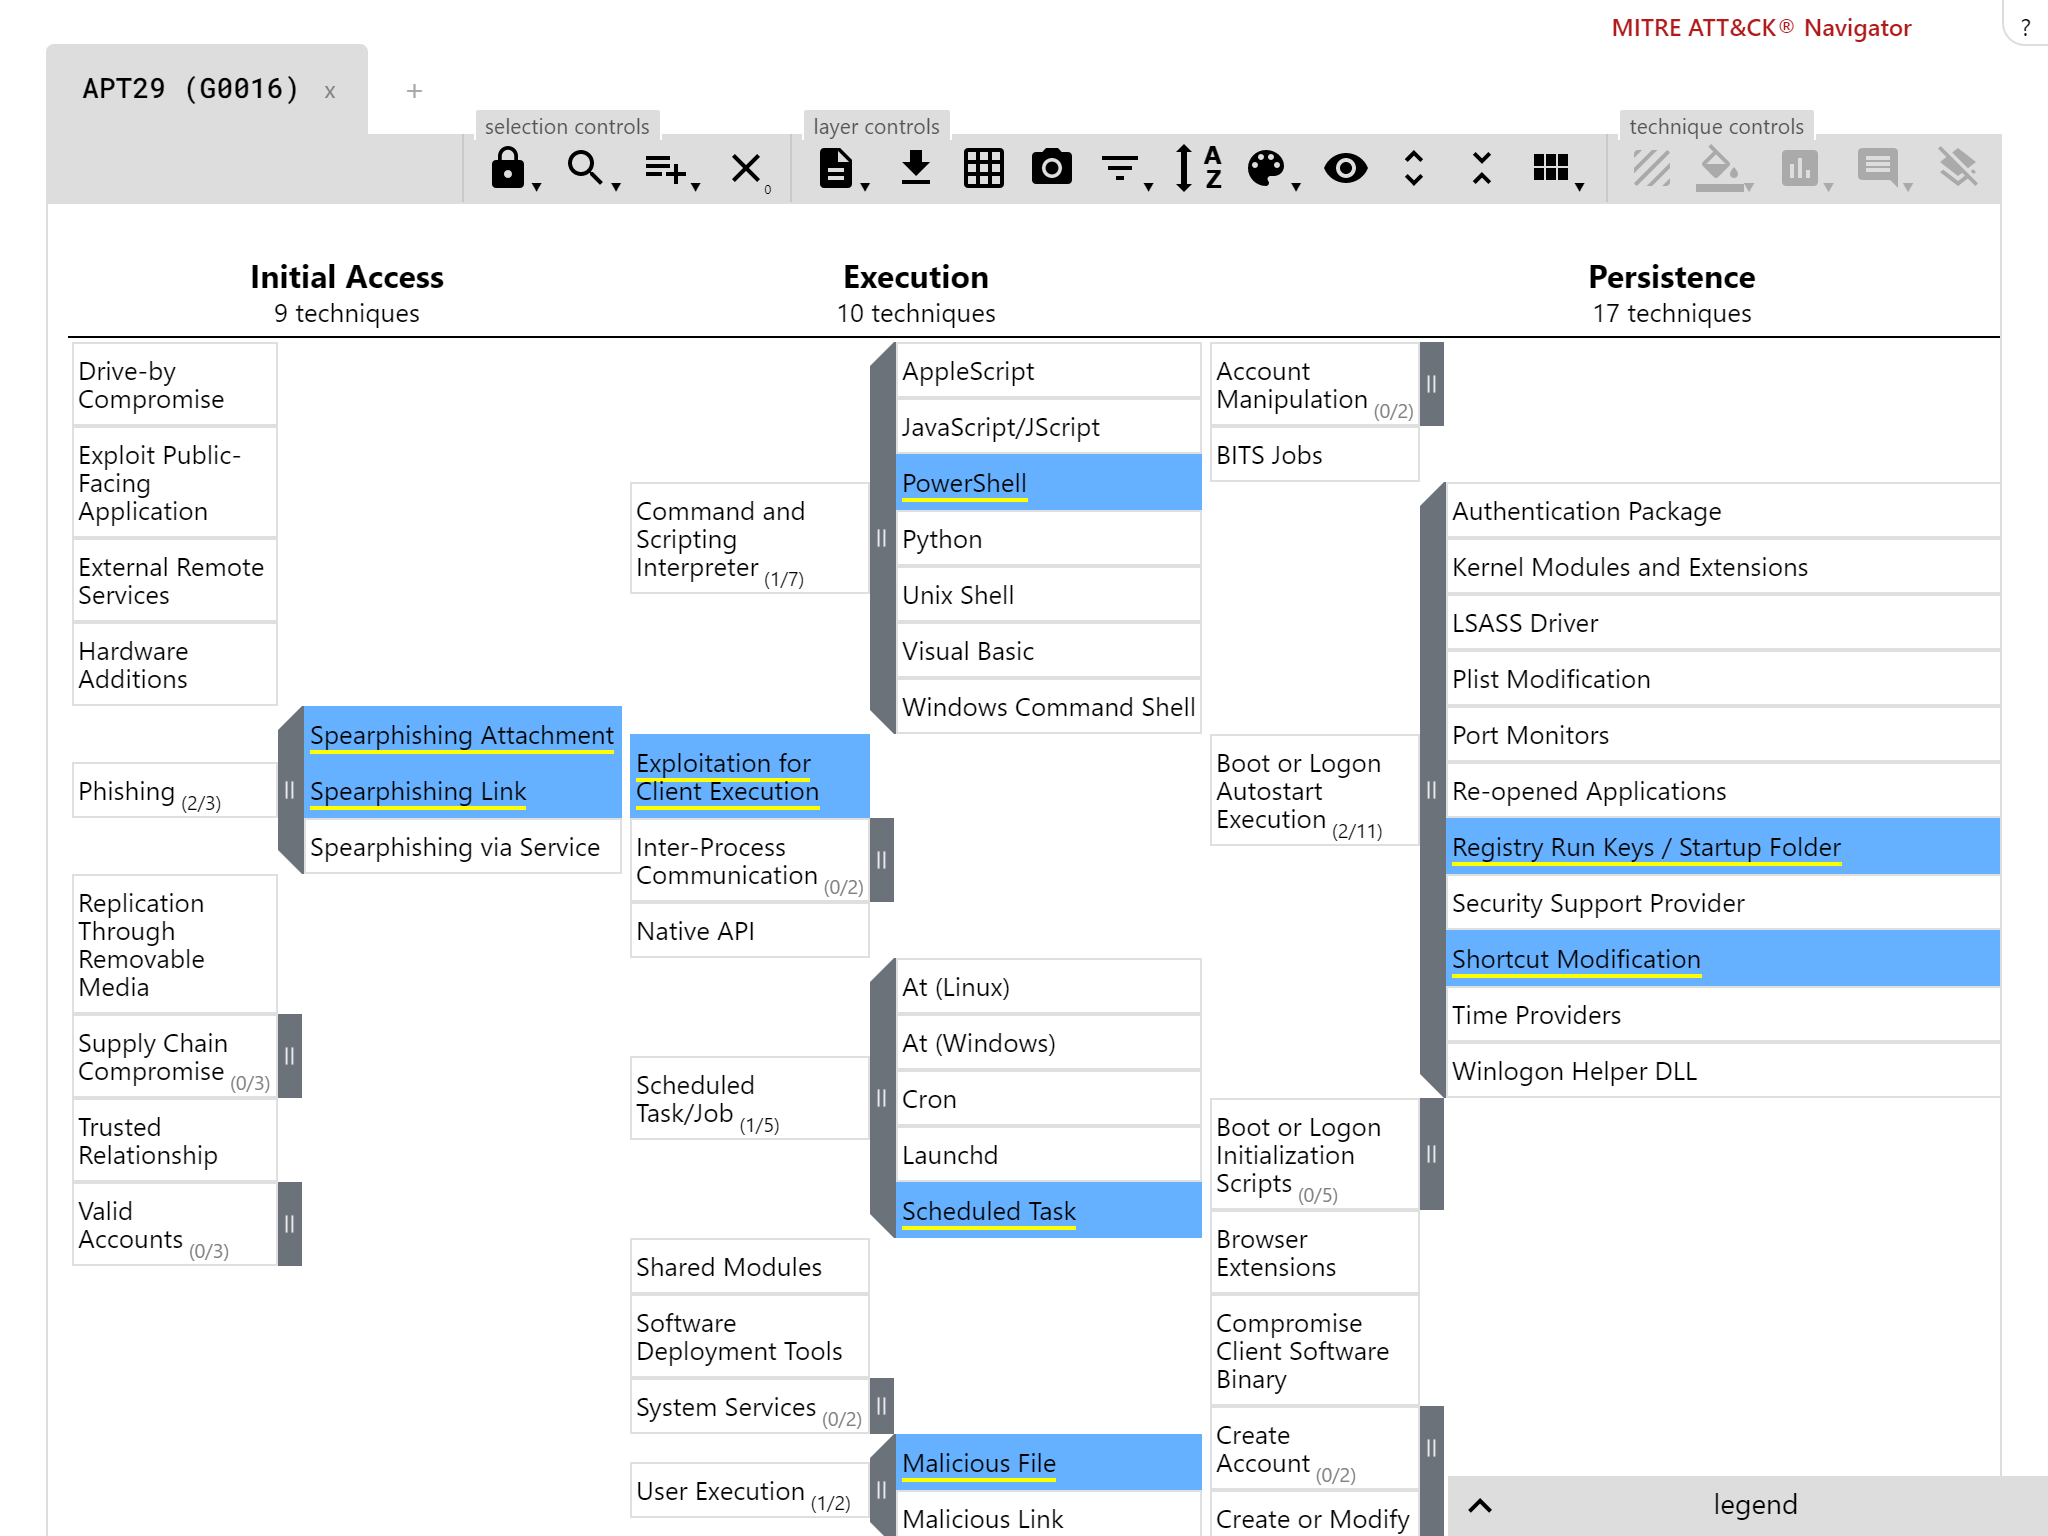The height and width of the screenshot is (1536, 2048).
Task: Select Hardware Additions technique
Action: [x=175, y=665]
